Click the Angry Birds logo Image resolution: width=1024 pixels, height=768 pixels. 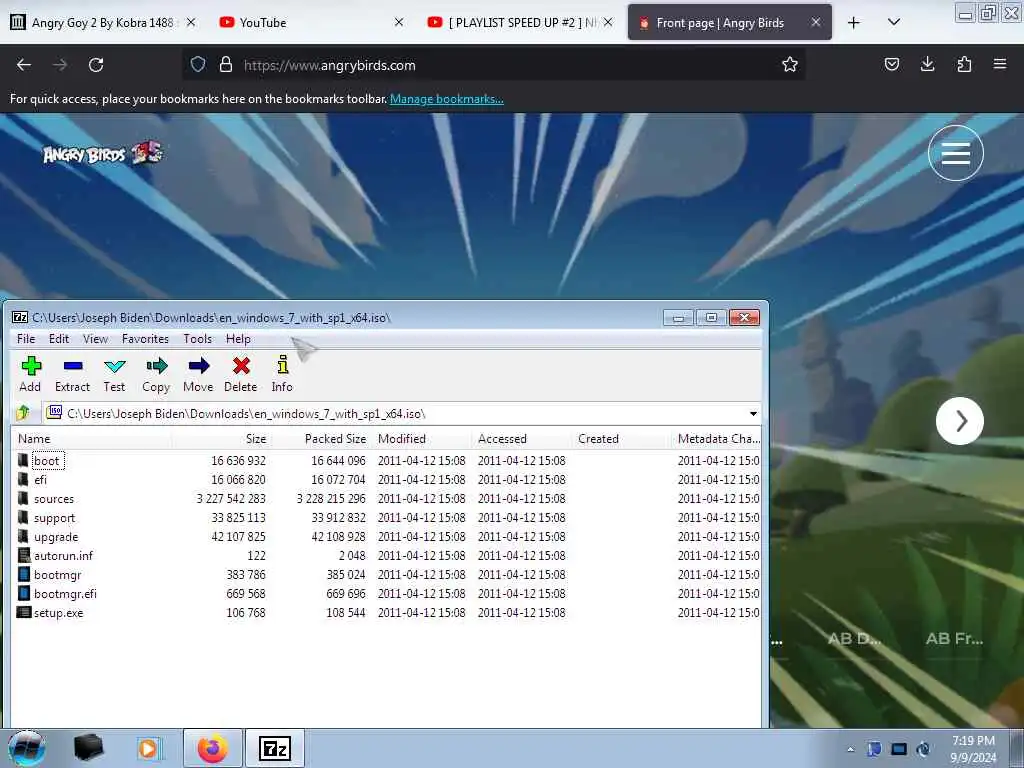tap(103, 153)
